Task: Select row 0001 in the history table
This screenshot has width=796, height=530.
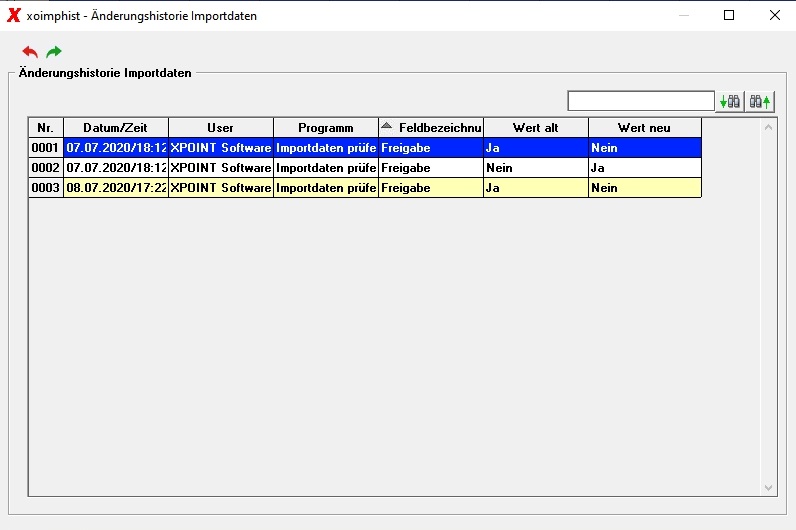Action: point(365,148)
